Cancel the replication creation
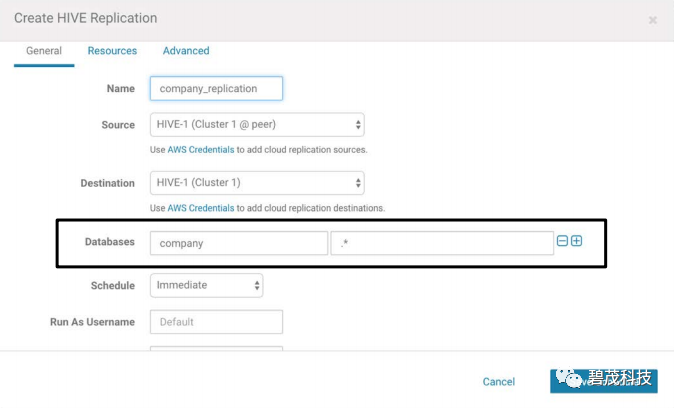 [498, 382]
